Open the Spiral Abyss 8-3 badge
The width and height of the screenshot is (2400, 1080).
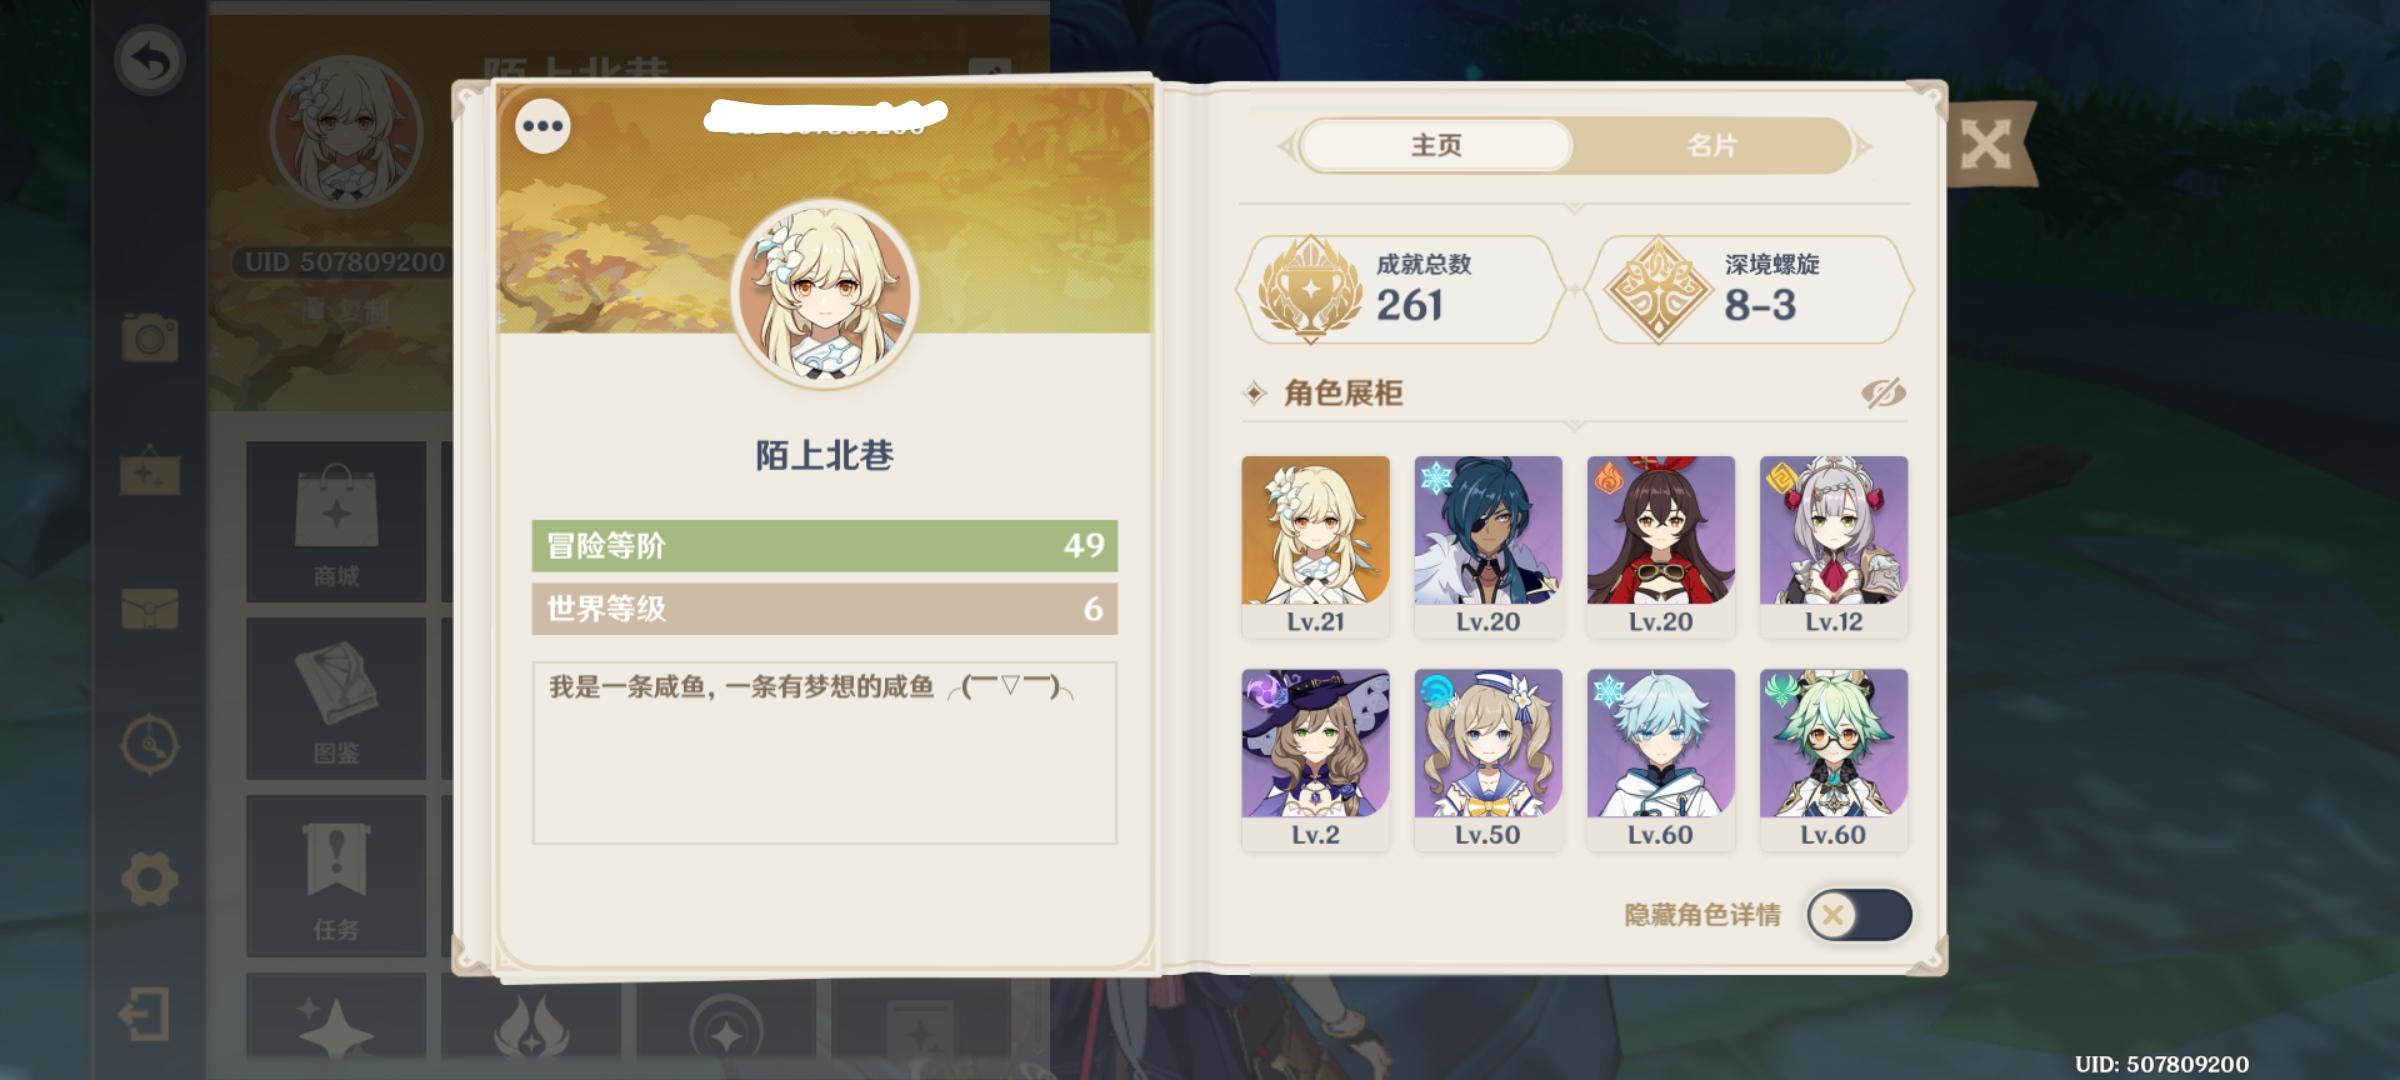(1657, 290)
